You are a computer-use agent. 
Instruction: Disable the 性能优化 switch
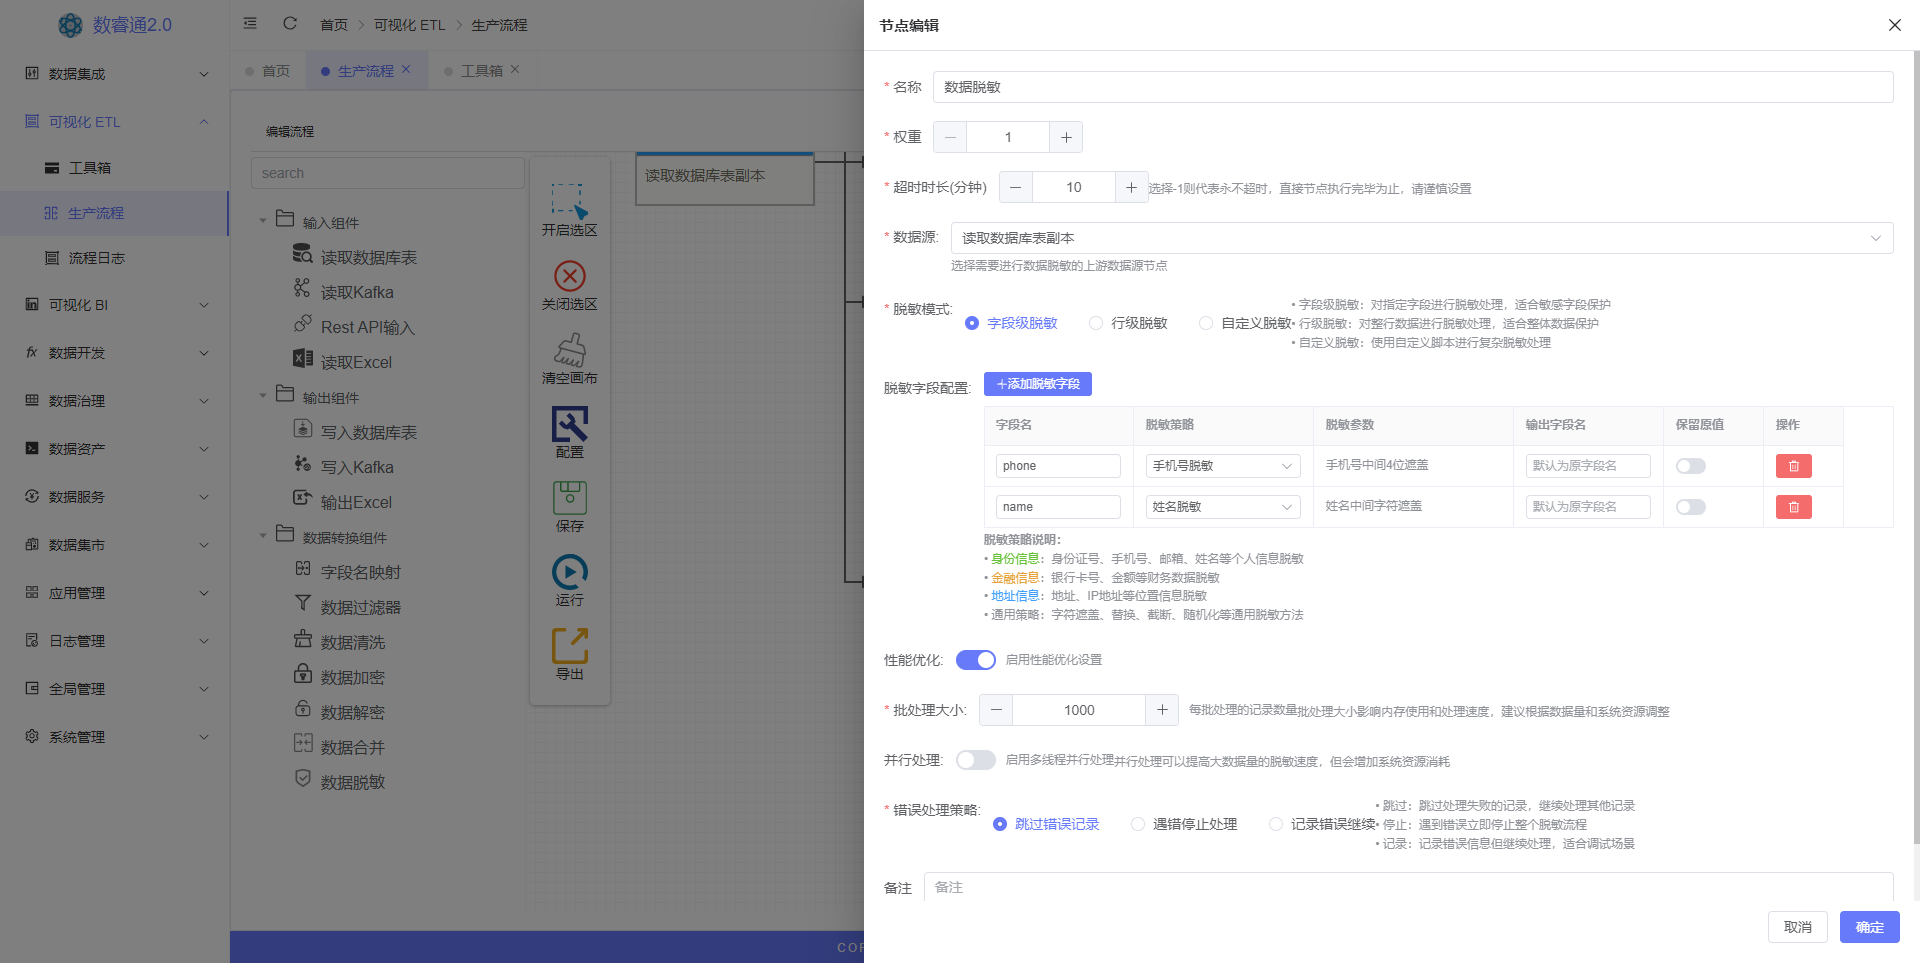(975, 660)
